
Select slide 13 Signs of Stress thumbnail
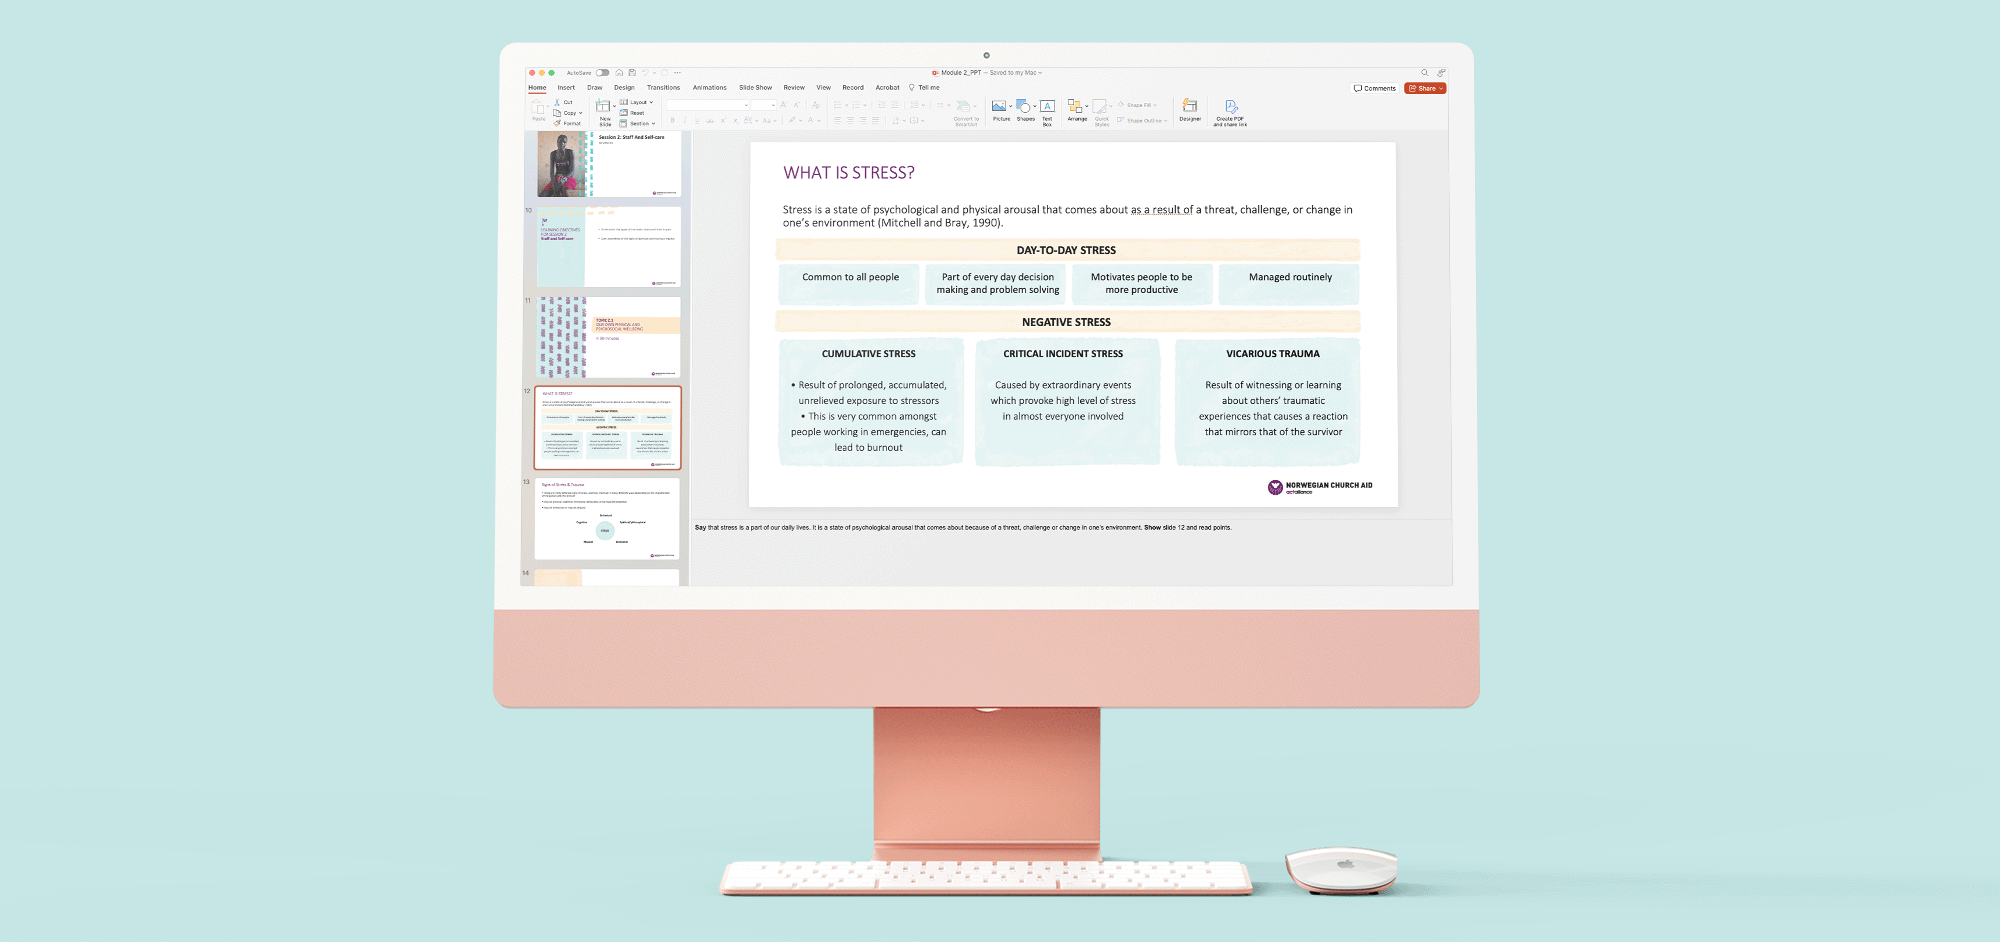coord(609,518)
